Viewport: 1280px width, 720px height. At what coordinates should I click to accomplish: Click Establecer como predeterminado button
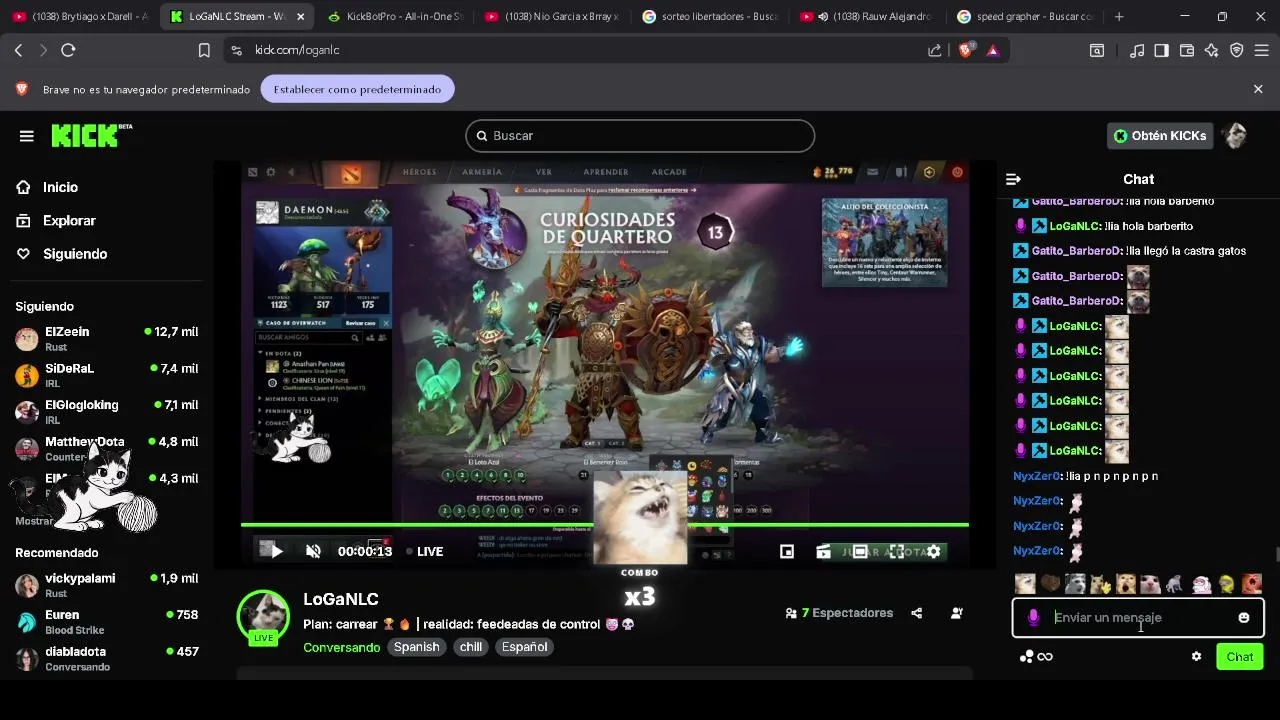pyautogui.click(x=357, y=89)
